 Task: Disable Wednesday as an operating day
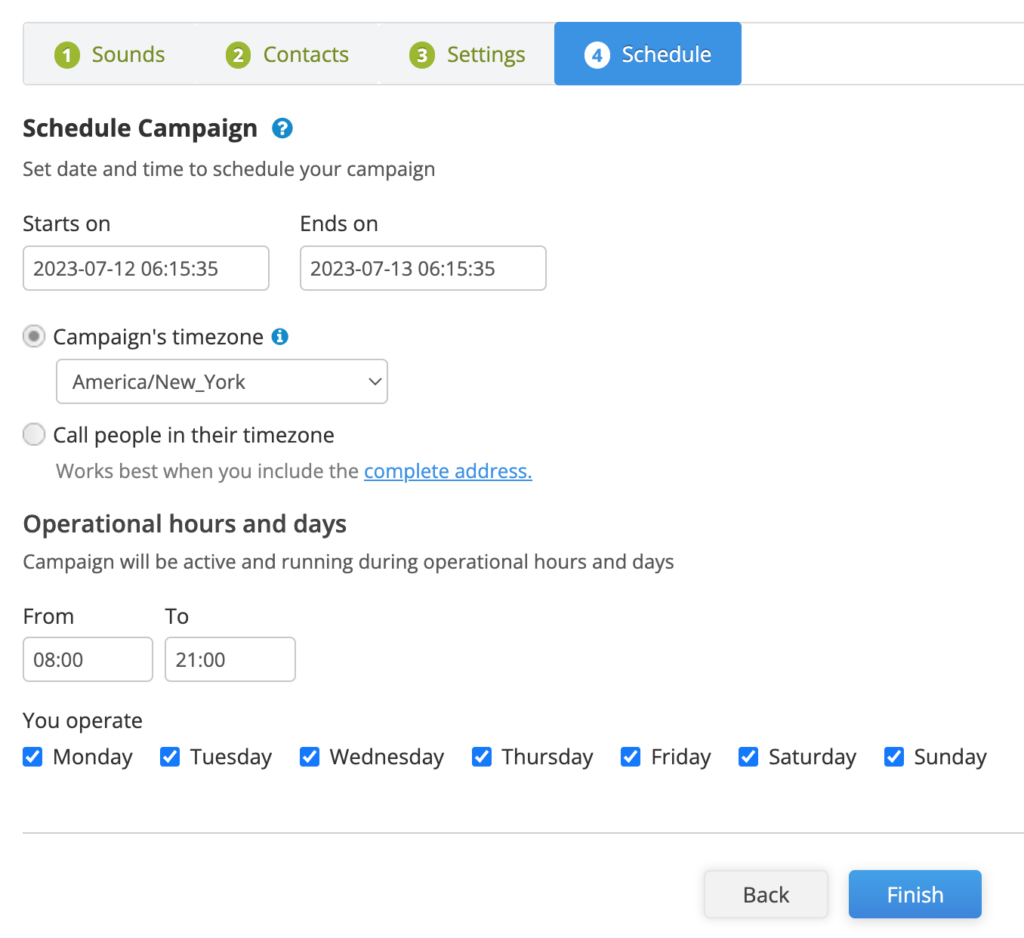[310, 756]
